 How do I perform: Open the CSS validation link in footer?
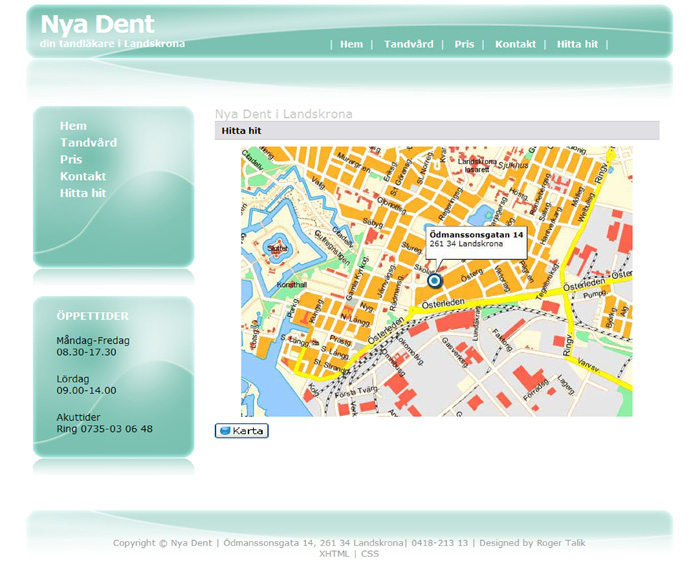370,554
